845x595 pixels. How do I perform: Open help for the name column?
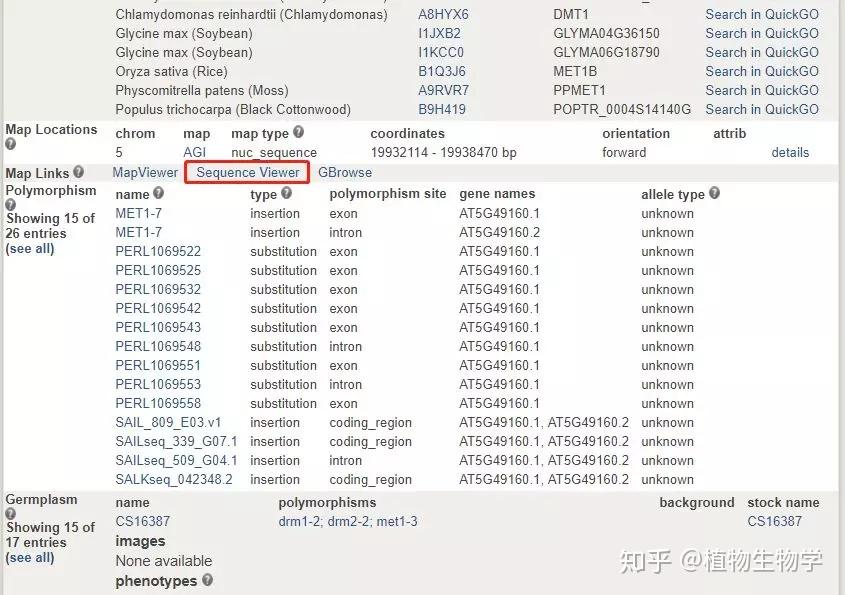coord(158,193)
